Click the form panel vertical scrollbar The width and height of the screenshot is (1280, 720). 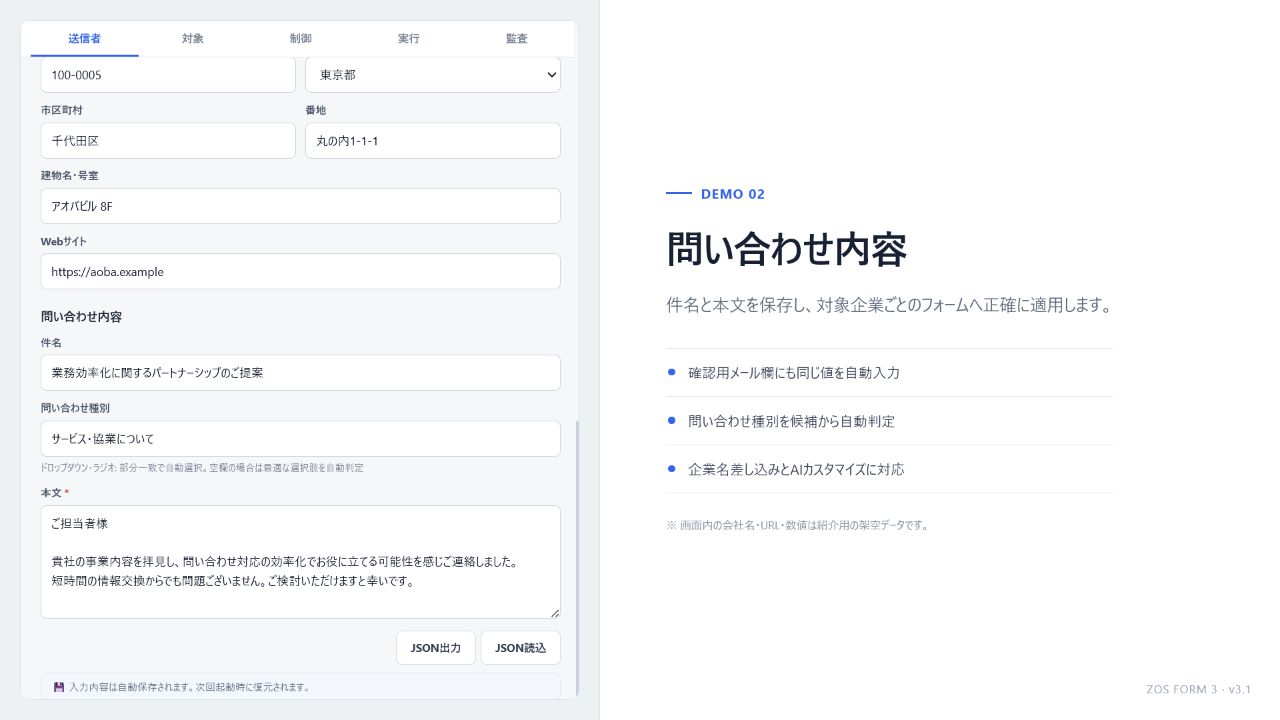(x=577, y=560)
